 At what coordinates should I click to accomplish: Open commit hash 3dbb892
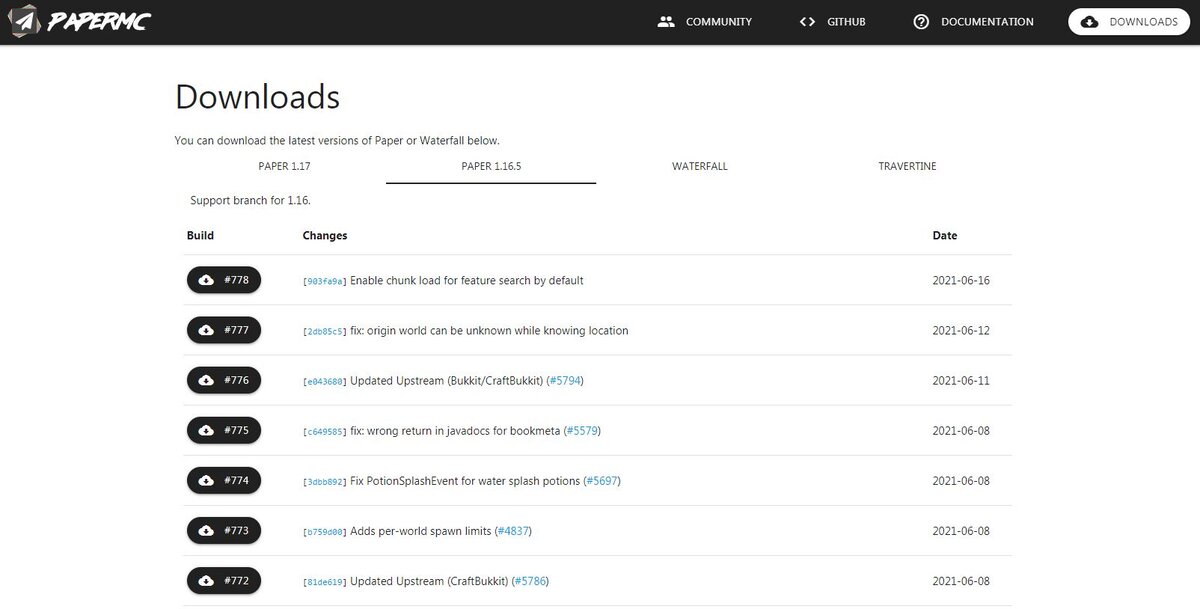[325, 481]
